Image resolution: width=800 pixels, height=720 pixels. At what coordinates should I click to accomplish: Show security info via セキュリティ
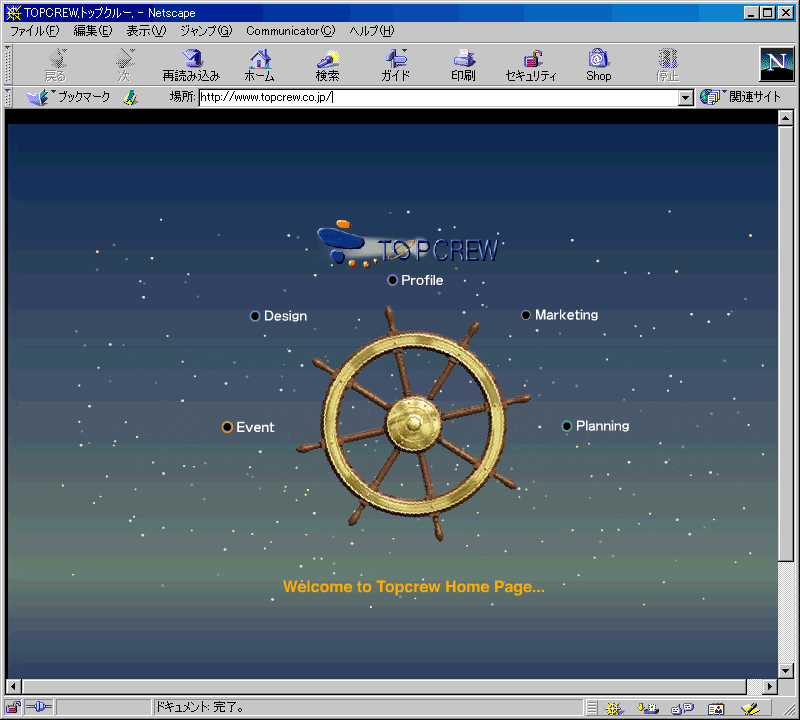coord(531,65)
